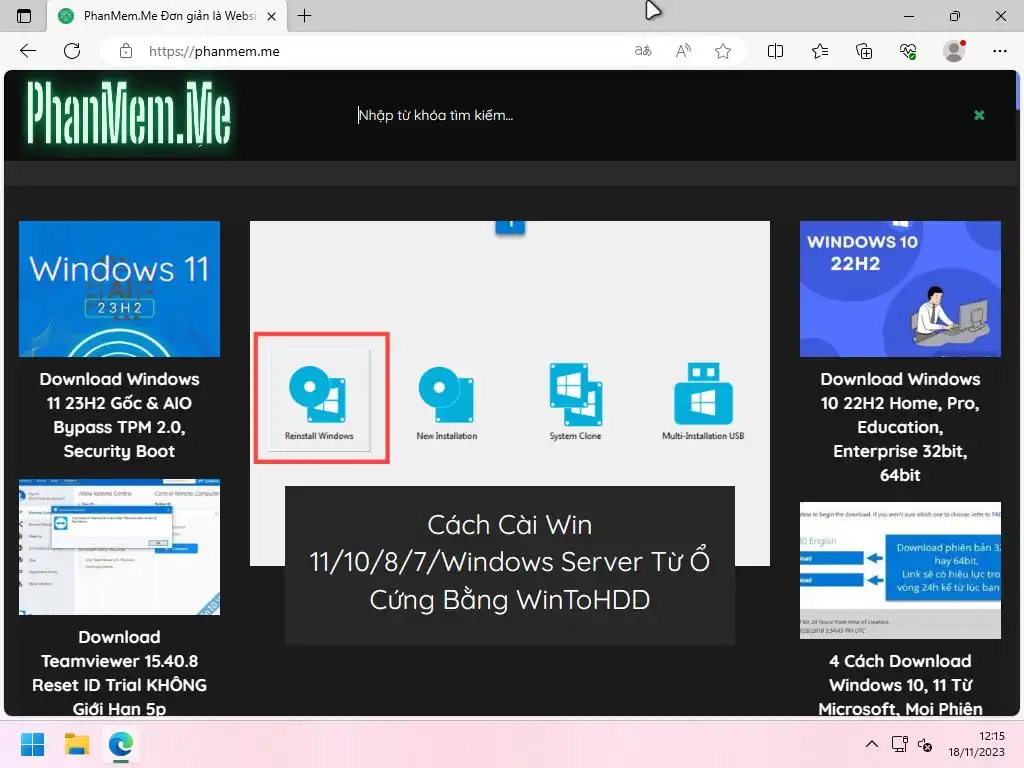View site information via the lock icon
The height and width of the screenshot is (768, 1024).
pyautogui.click(x=126, y=51)
